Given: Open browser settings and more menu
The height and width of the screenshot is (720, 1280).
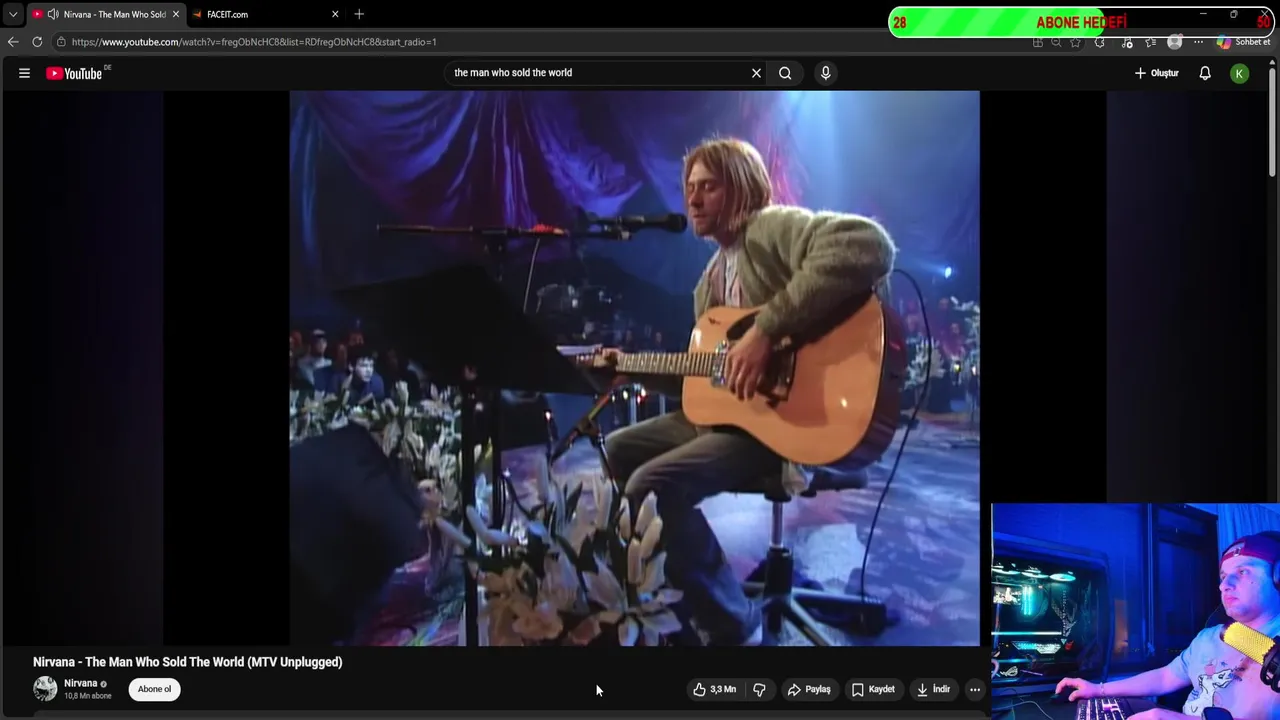Looking at the screenshot, I should (x=1198, y=42).
